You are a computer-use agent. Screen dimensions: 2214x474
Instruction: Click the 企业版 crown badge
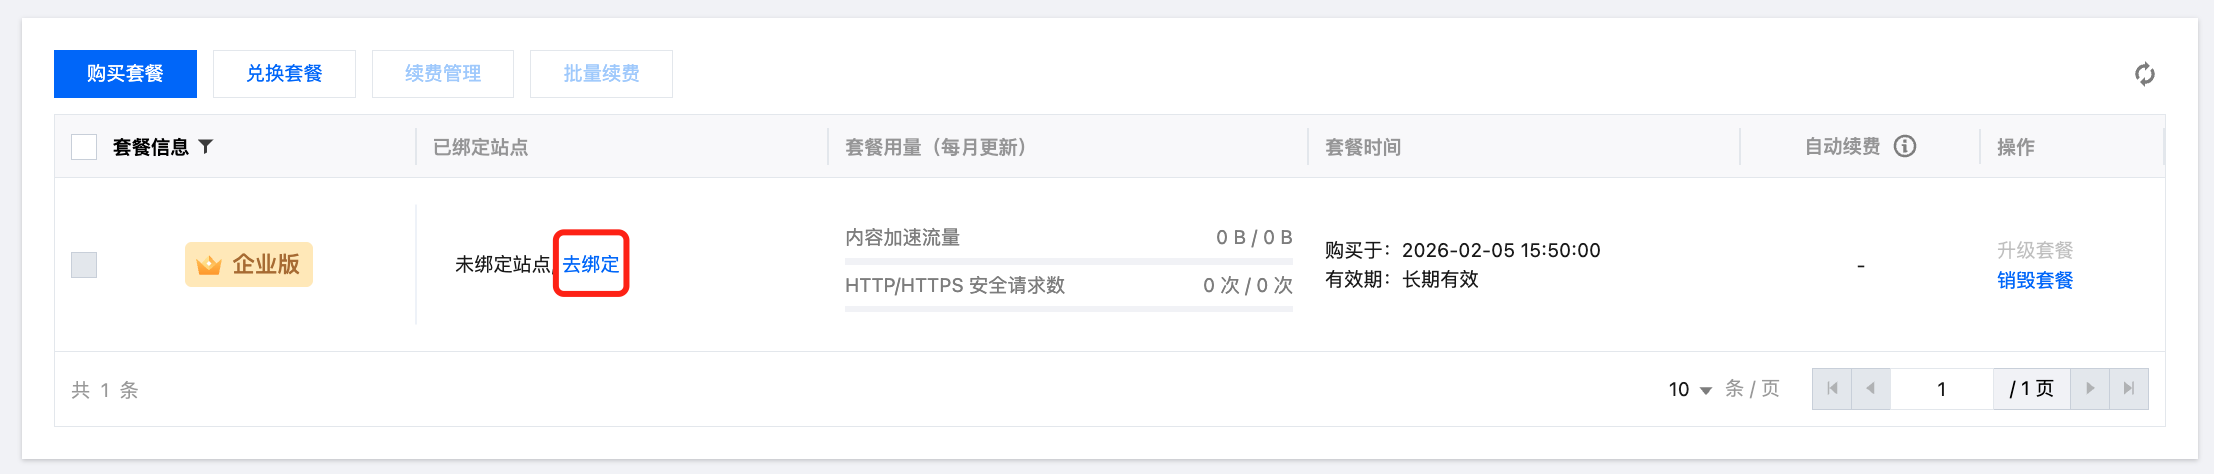click(x=249, y=265)
